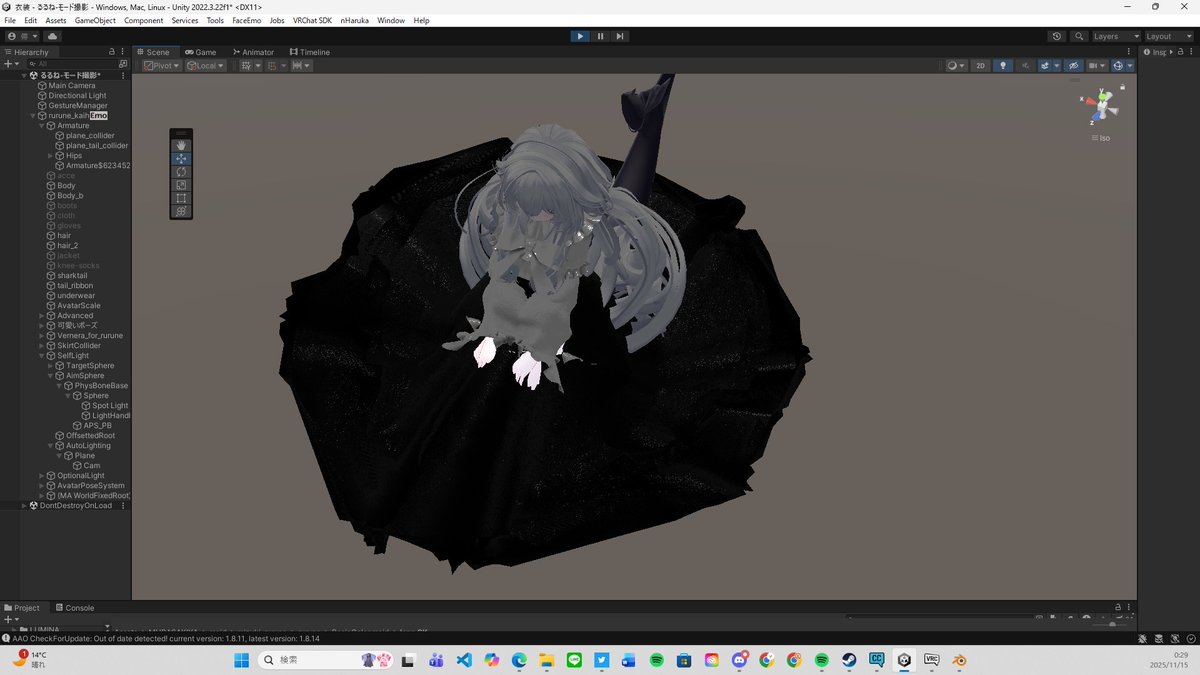The width and height of the screenshot is (1200, 675).
Task: Collapse the Armature object
Action: (42, 125)
